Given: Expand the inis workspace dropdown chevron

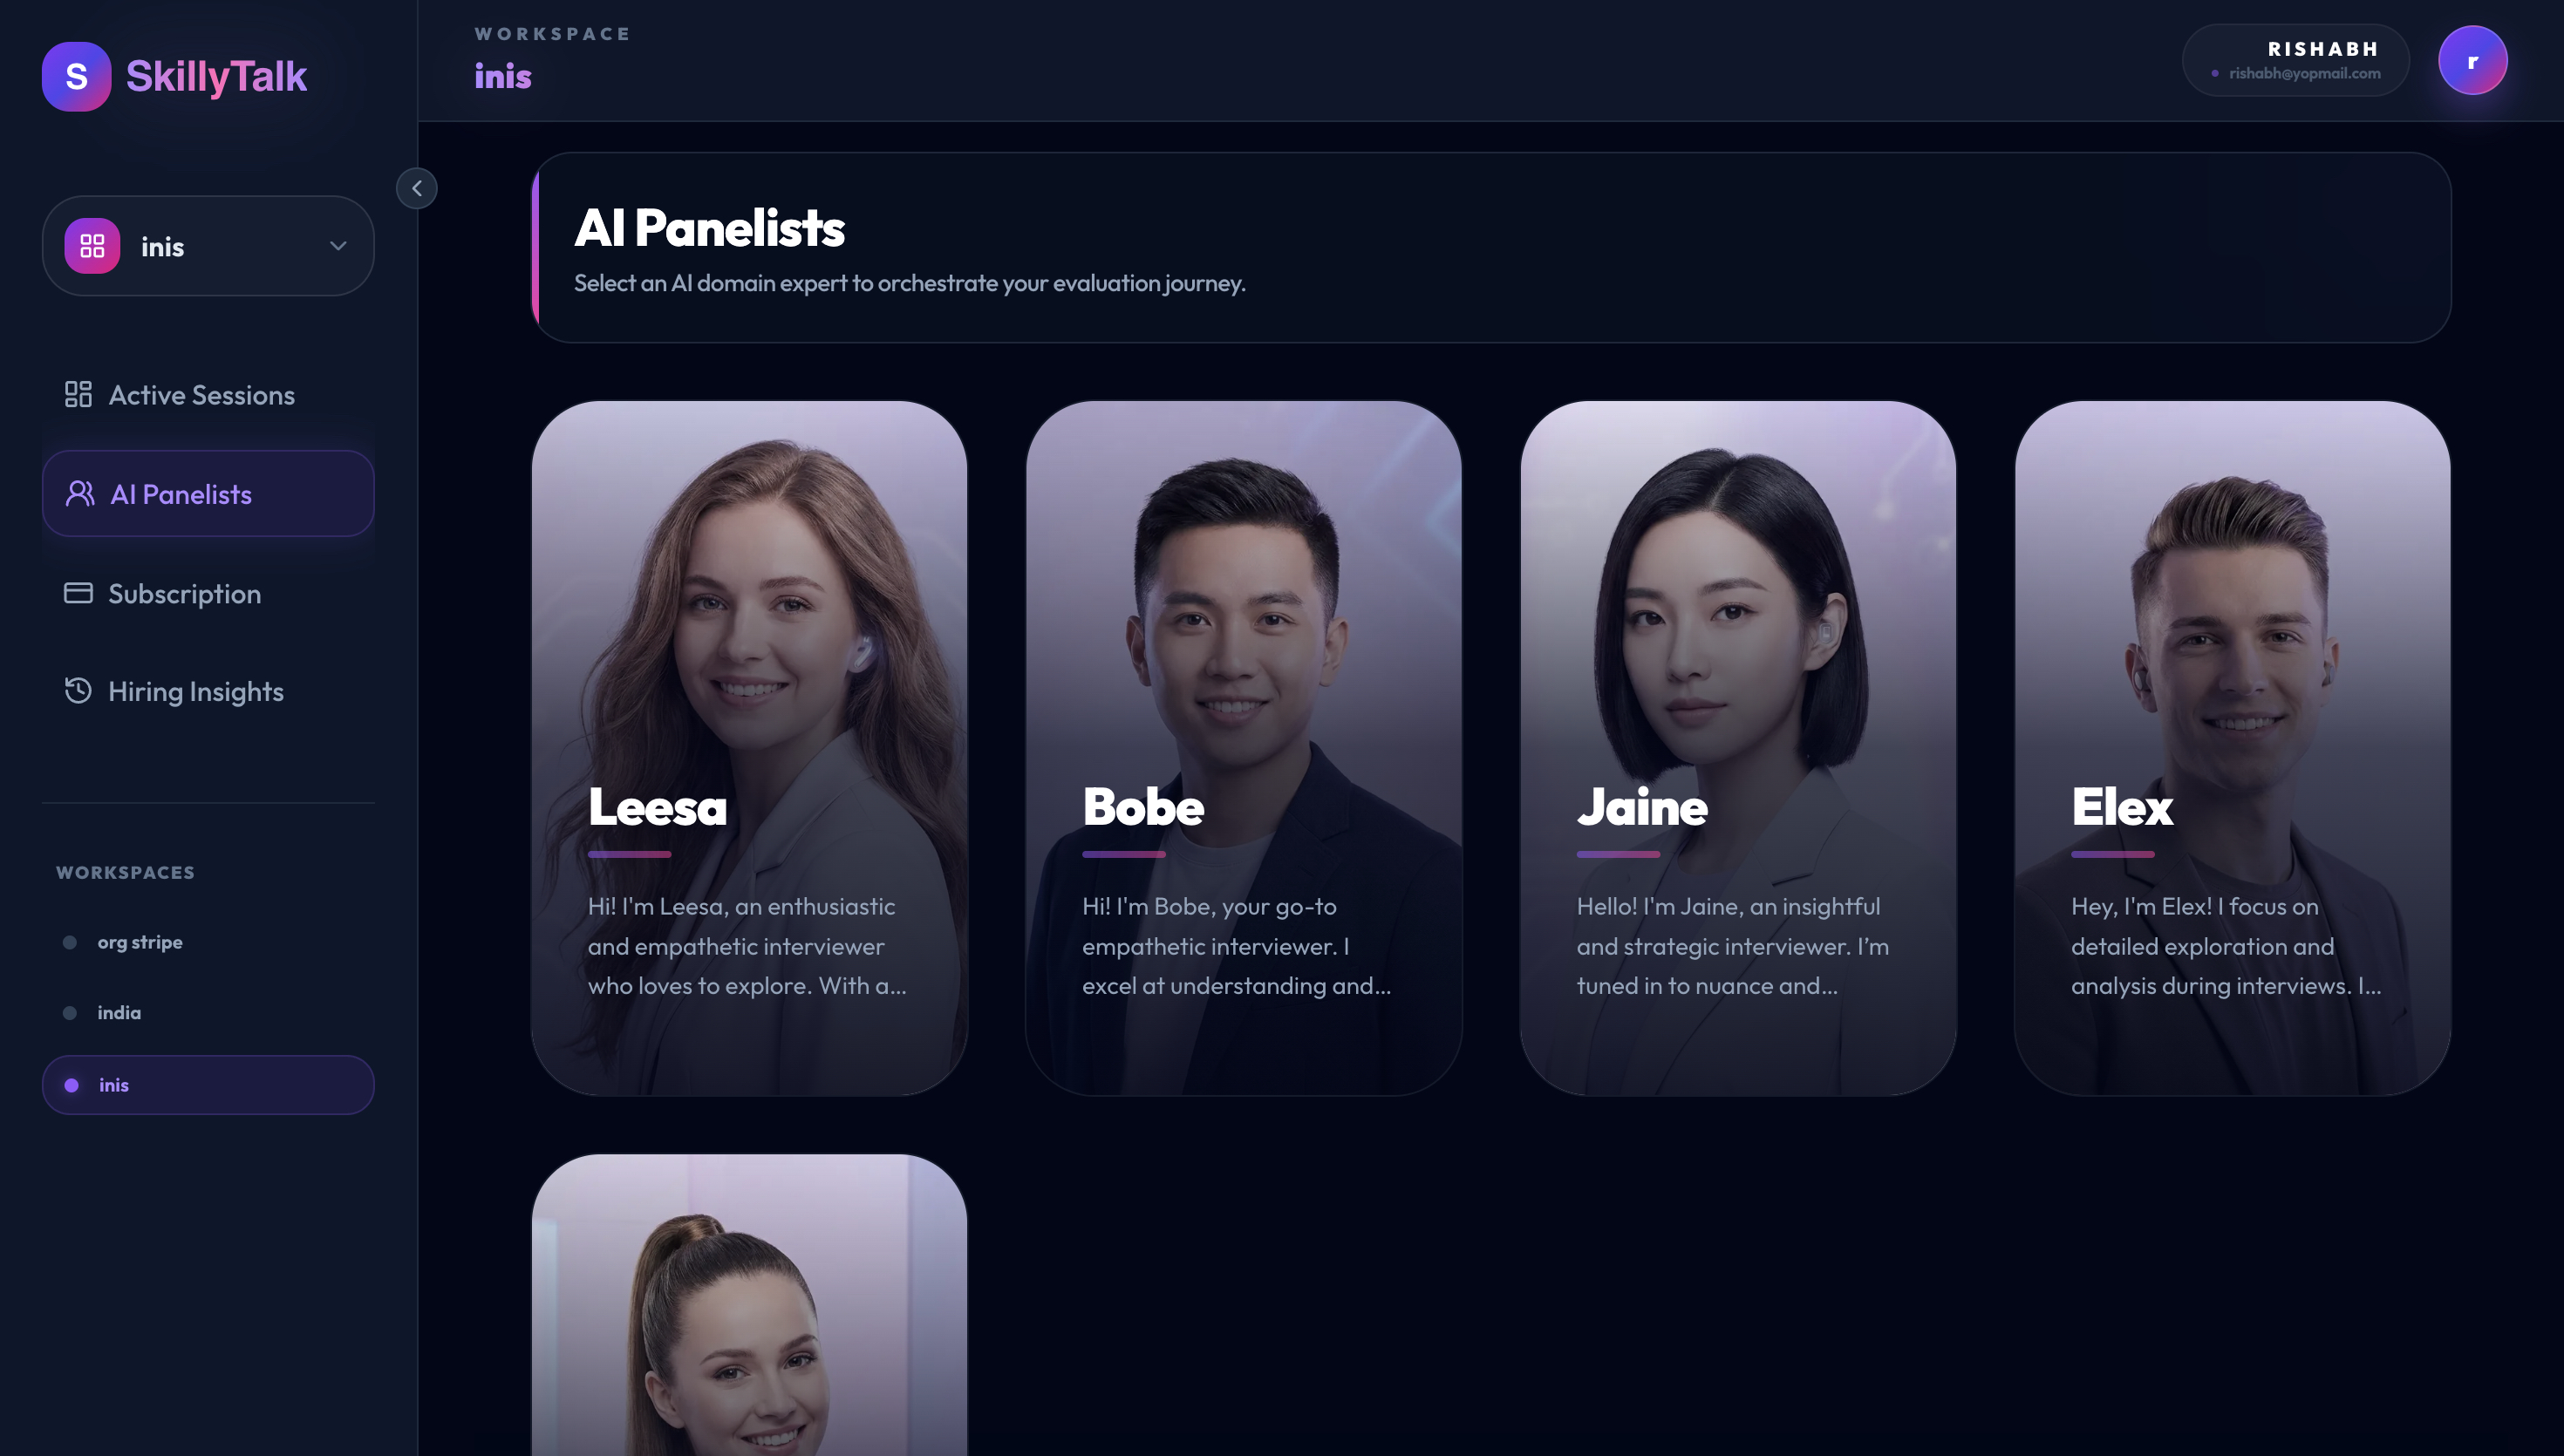Looking at the screenshot, I should pyautogui.click(x=338, y=246).
